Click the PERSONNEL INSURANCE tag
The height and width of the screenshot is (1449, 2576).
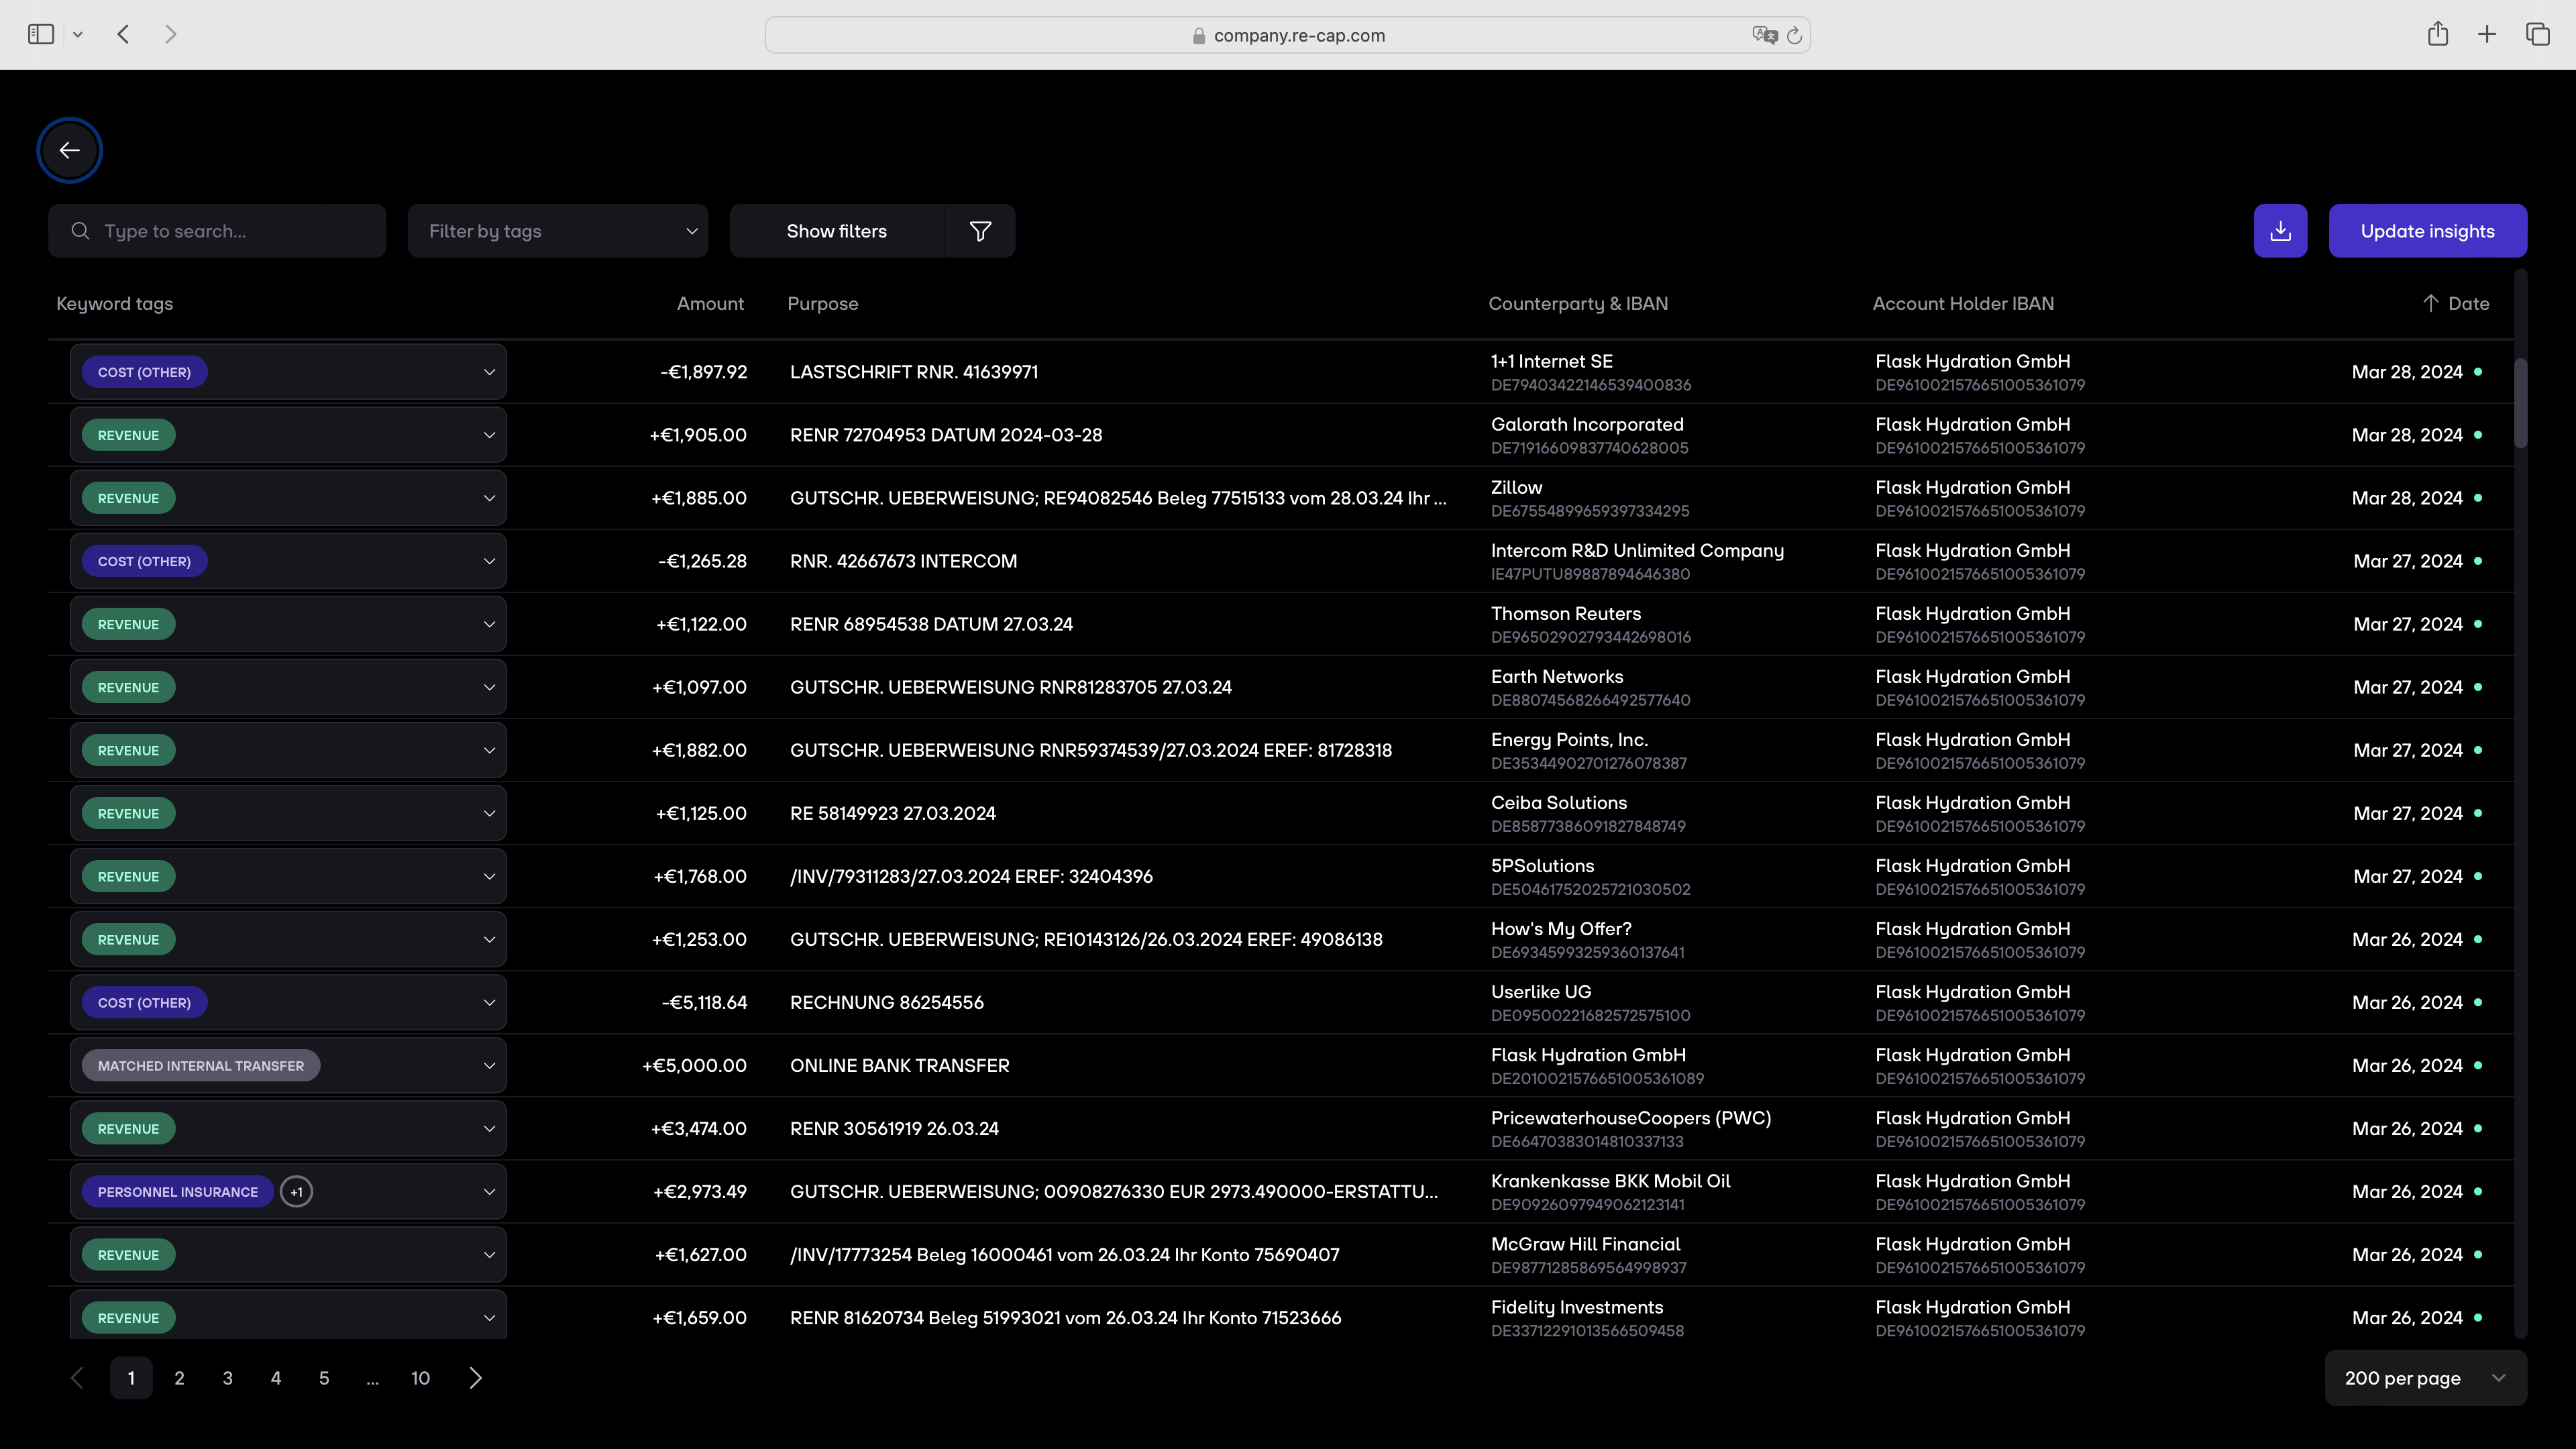(x=178, y=1192)
